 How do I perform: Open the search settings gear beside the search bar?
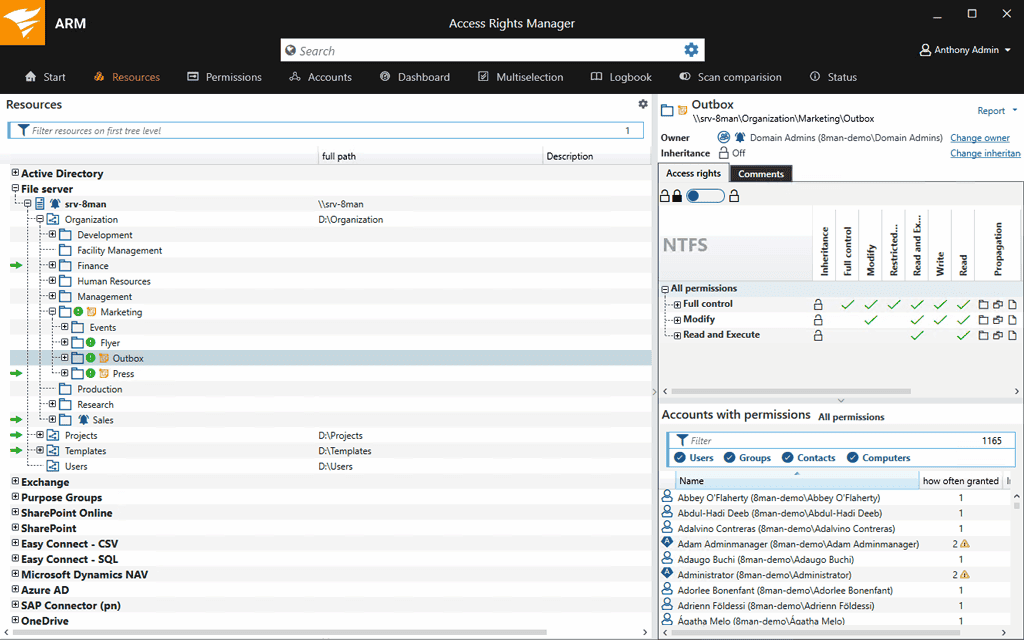690,49
